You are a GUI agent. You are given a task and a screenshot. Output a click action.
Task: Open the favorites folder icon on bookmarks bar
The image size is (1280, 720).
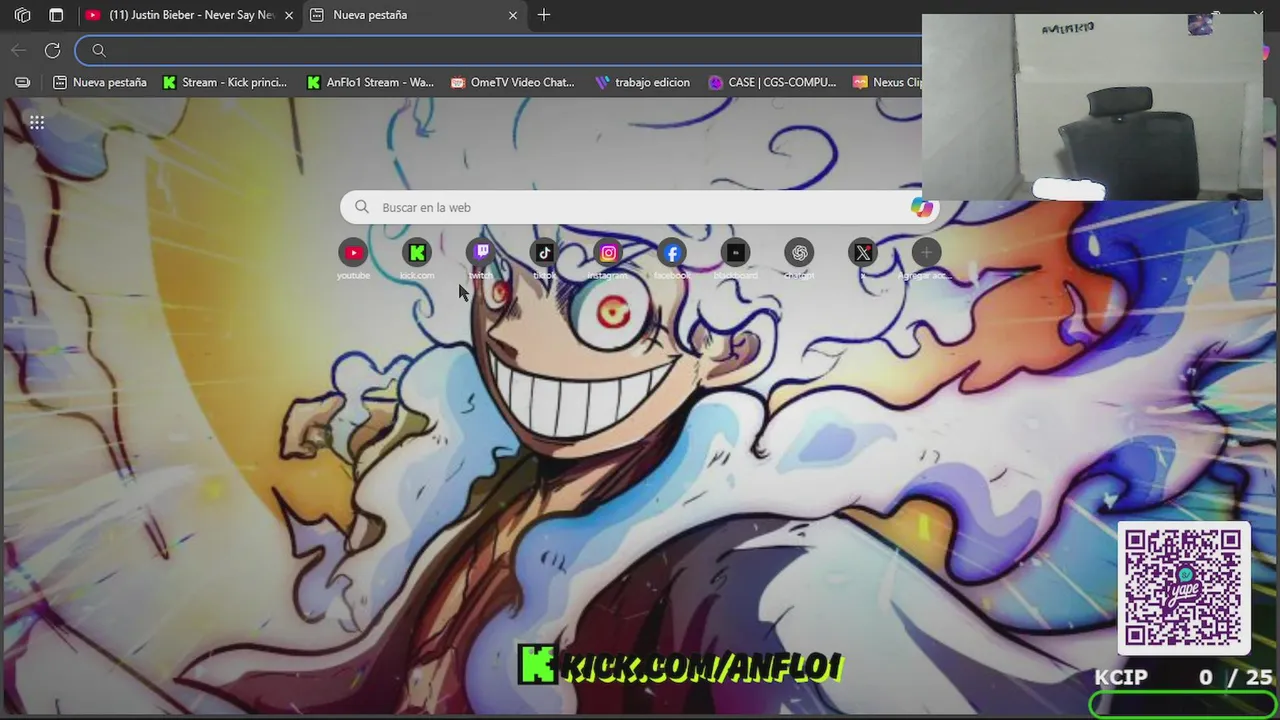point(23,82)
